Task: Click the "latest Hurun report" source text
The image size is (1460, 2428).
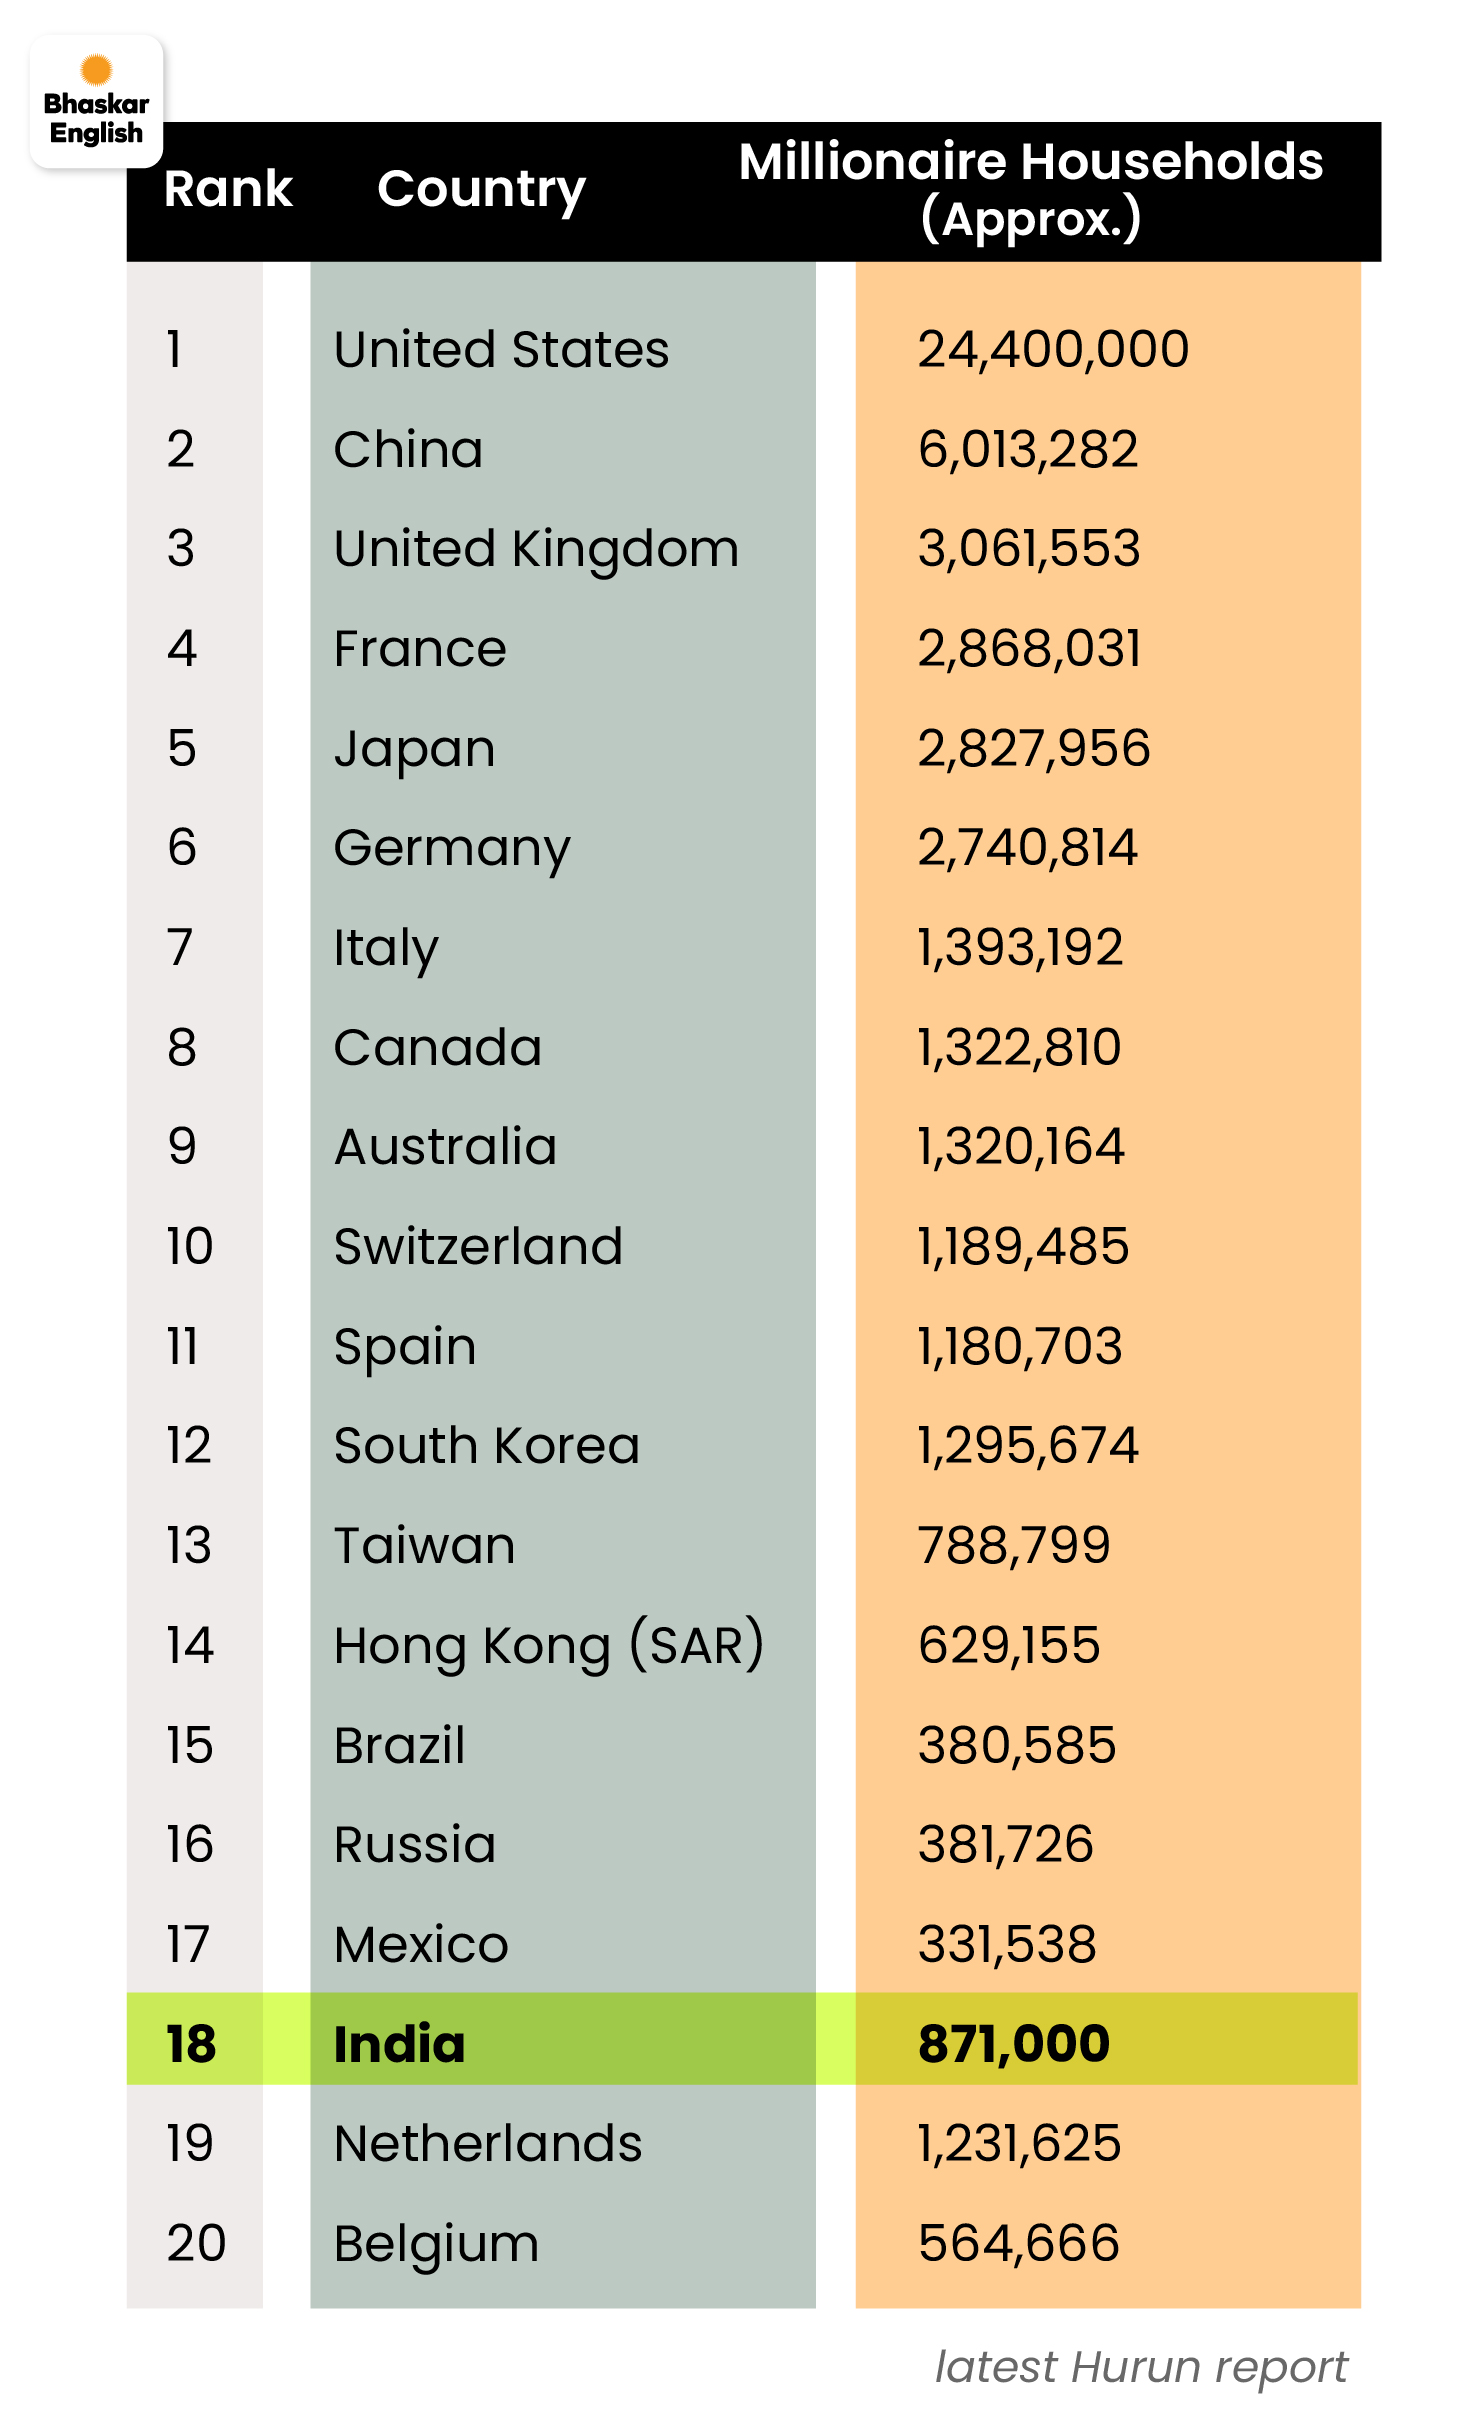Action: (x=1141, y=2368)
